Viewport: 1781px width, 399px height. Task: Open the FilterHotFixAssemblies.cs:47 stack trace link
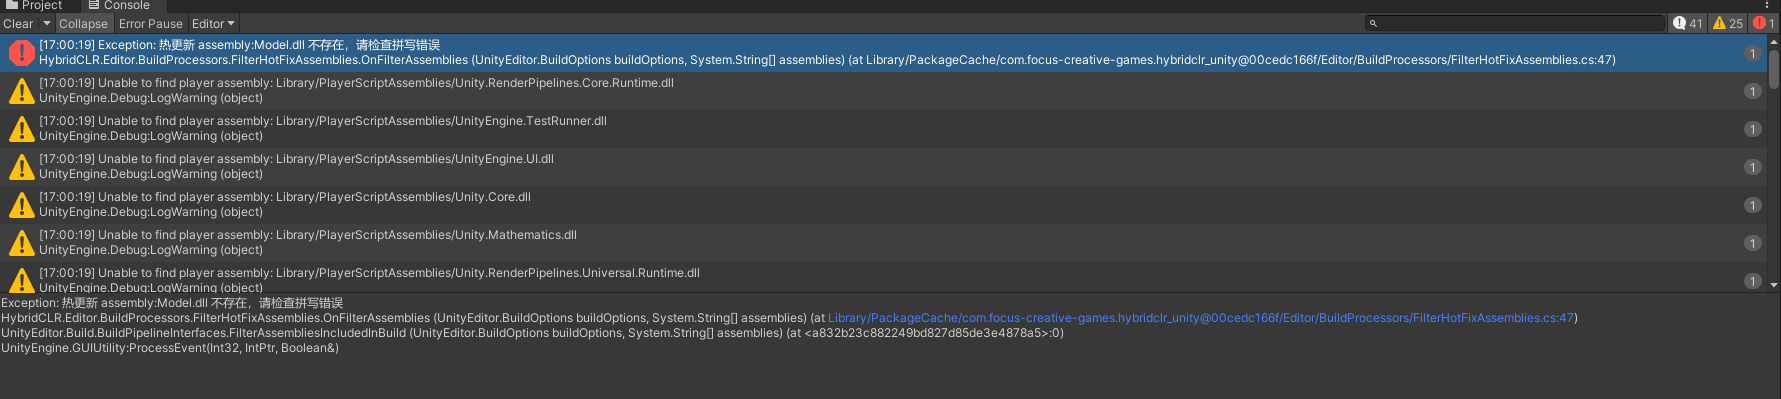[x=1201, y=318]
